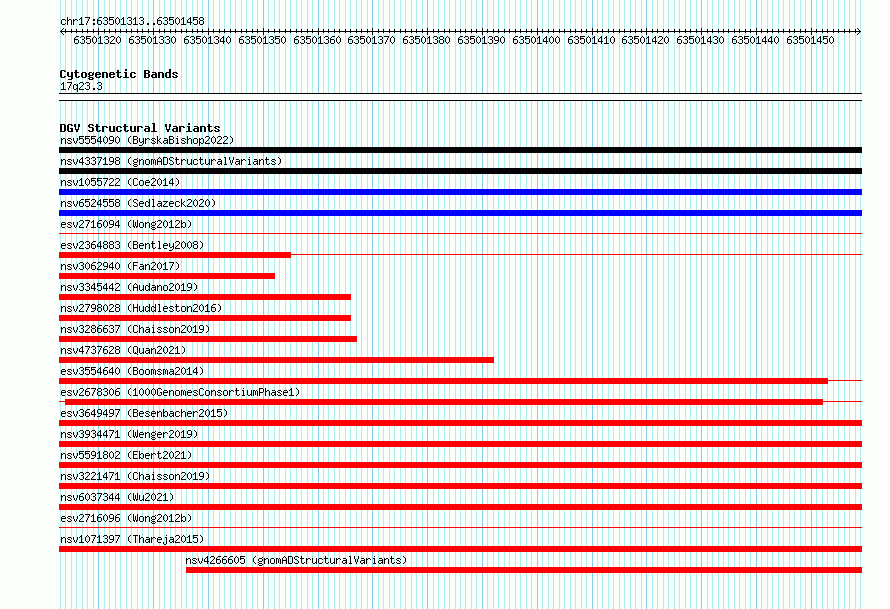Open nsv1071397 (Thareja2015) variant
The image size is (890, 609).
[132, 539]
